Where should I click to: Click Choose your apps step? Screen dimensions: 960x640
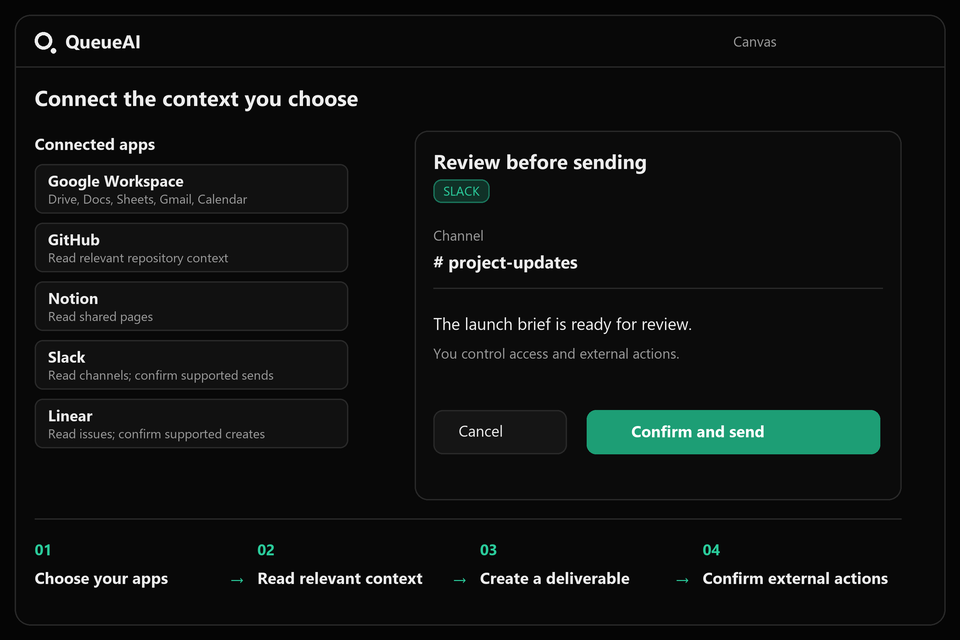point(101,579)
